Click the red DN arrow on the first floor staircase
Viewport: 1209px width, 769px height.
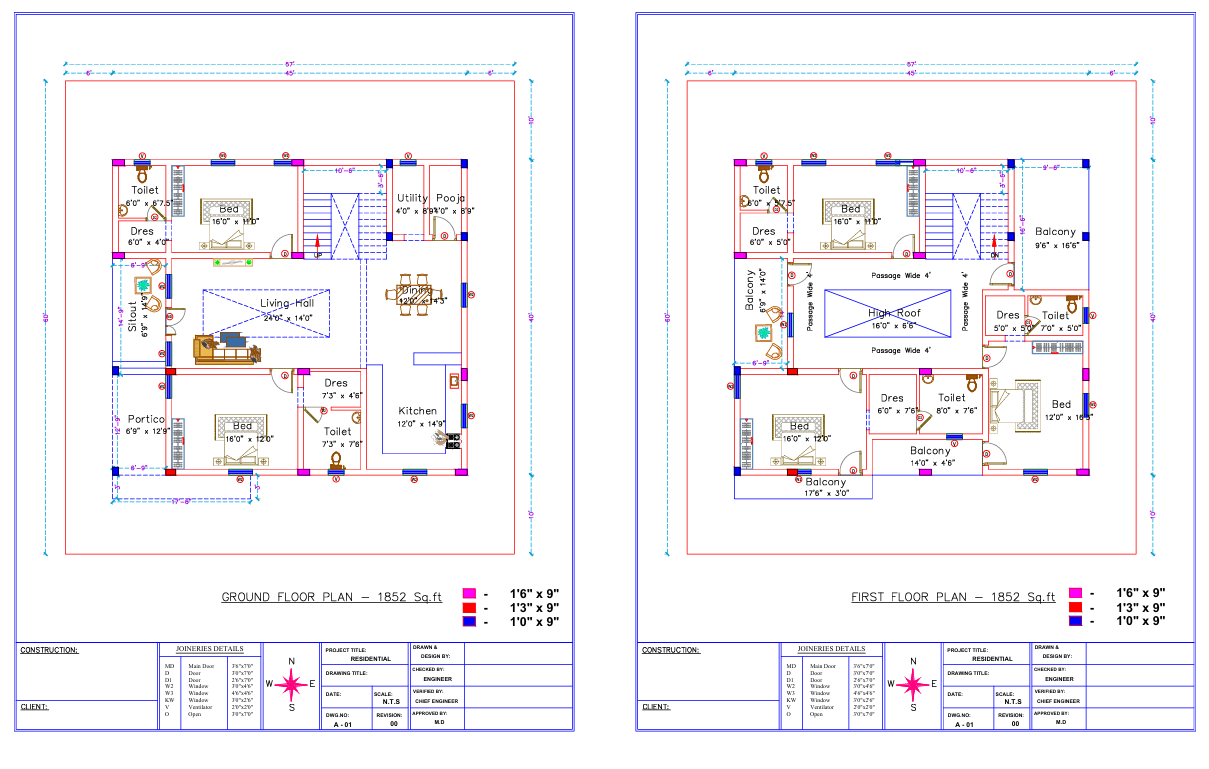[x=995, y=246]
